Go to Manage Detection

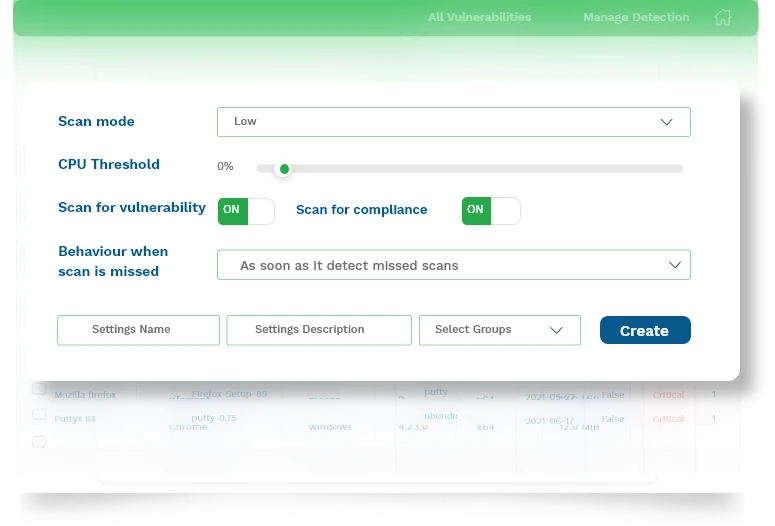[636, 17]
